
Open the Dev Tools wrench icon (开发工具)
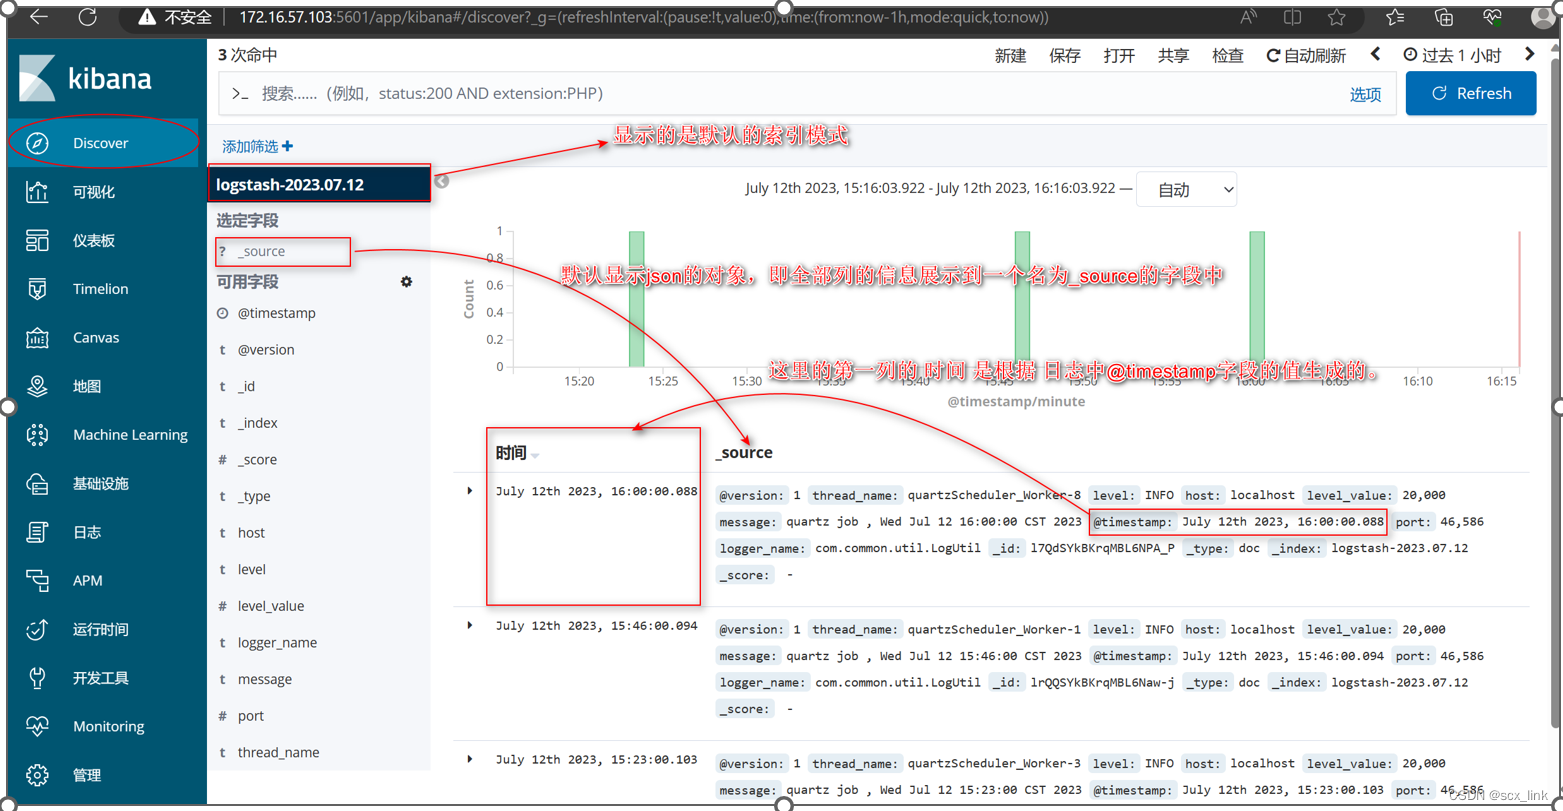[37, 678]
